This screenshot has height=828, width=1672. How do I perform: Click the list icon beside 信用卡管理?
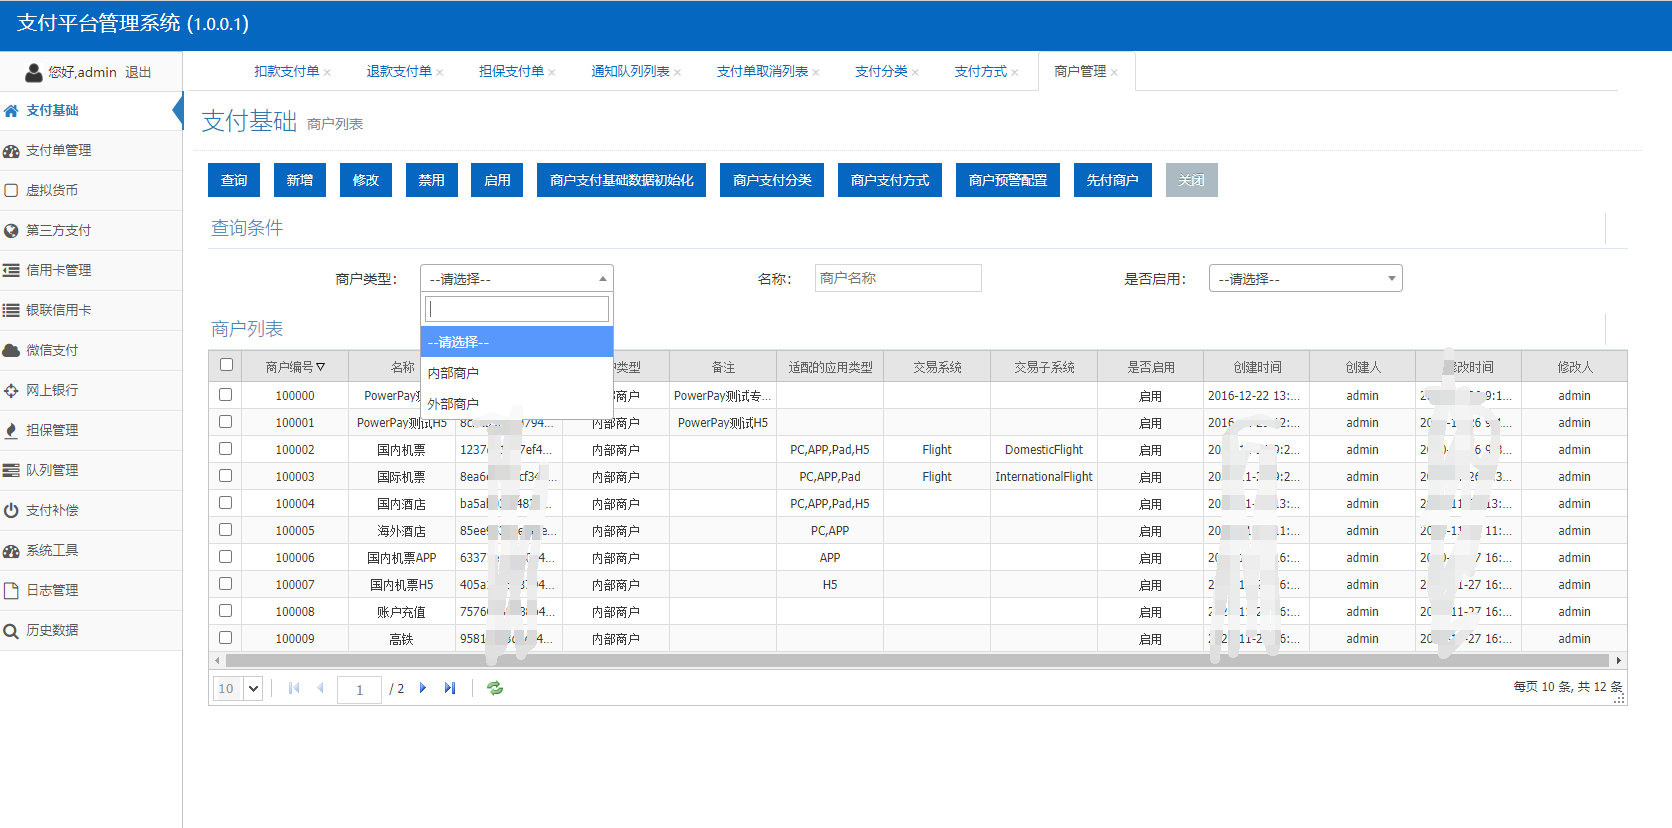click(11, 271)
